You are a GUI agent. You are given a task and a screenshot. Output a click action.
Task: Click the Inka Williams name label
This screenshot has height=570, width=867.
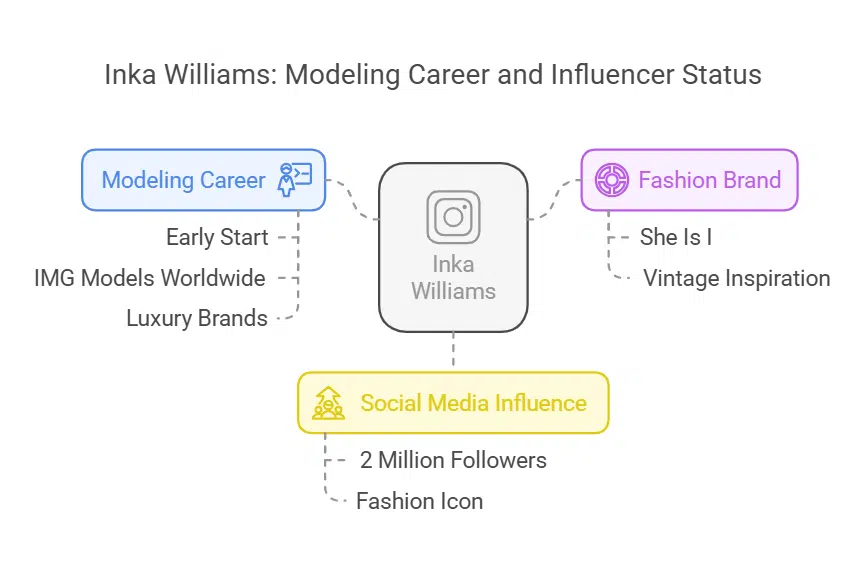453,279
